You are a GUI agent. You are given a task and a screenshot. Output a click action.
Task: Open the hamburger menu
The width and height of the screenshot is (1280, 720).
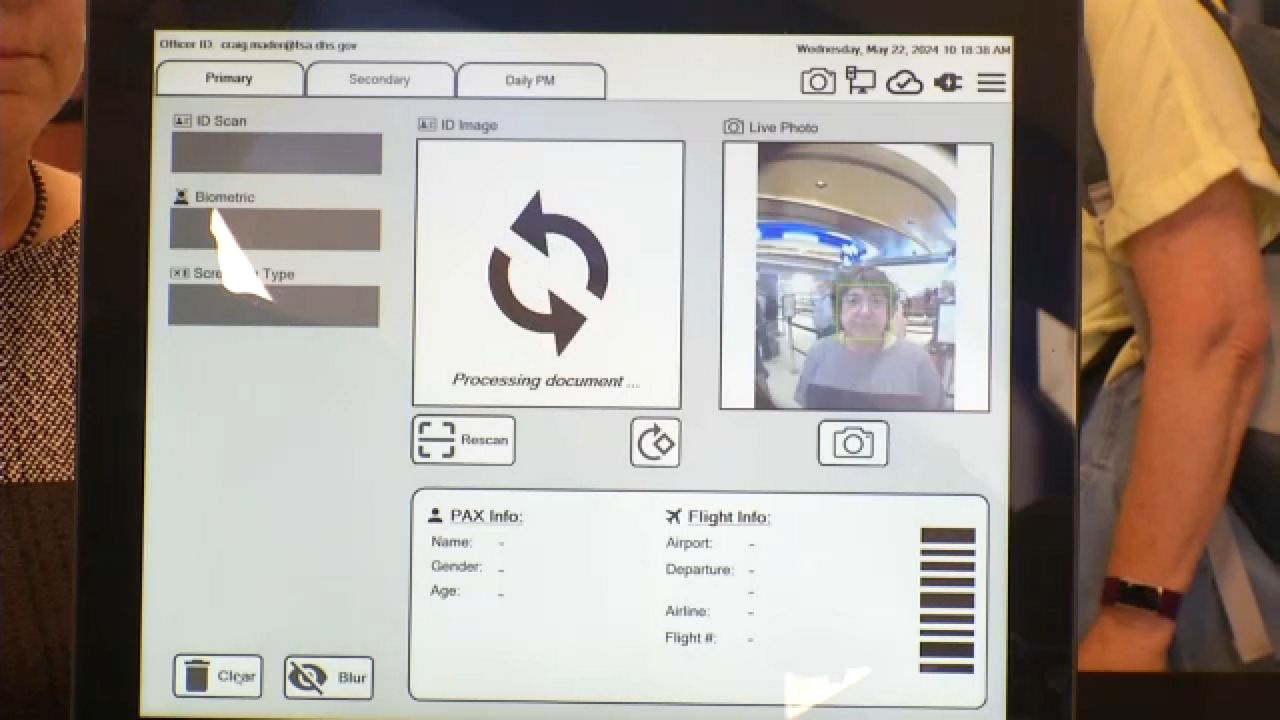tap(991, 82)
